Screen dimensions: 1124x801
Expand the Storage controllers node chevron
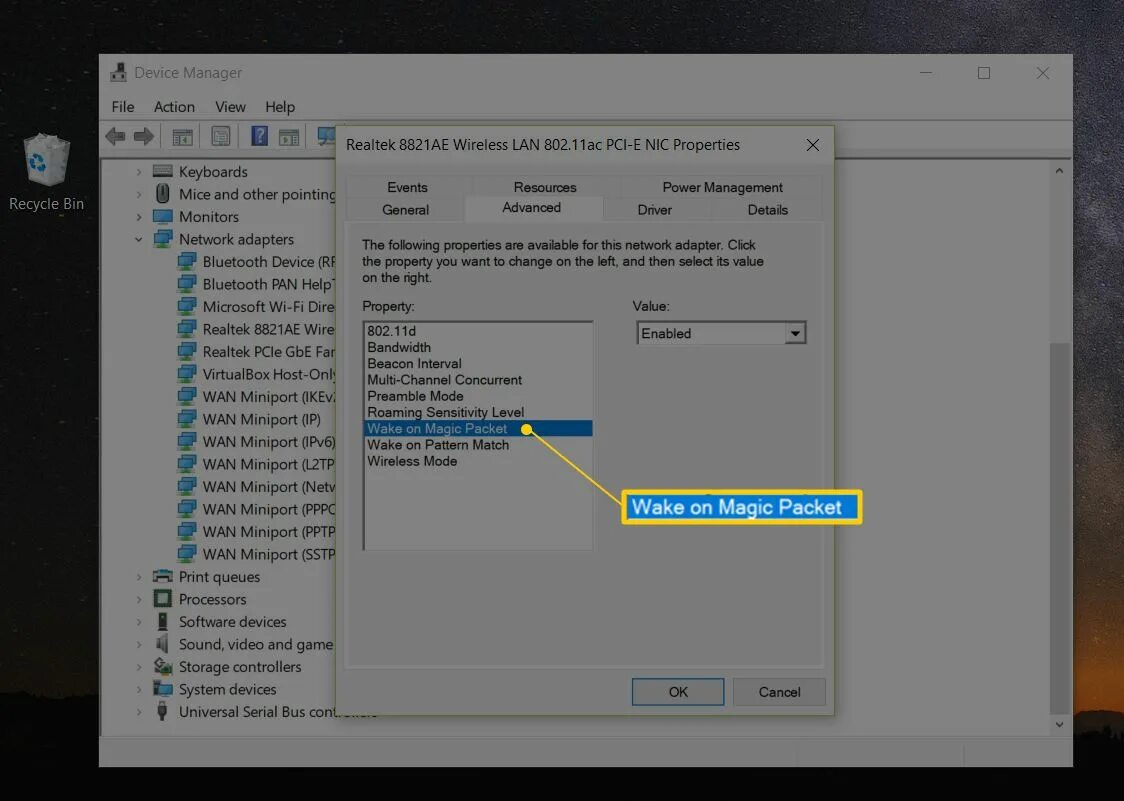(138, 667)
